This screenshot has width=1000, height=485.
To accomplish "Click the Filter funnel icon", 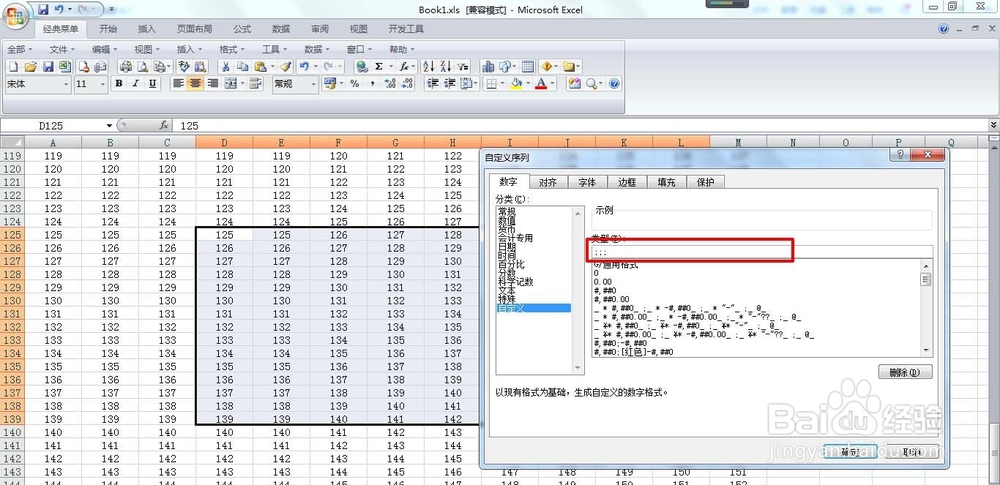I will pyautogui.click(x=463, y=66).
